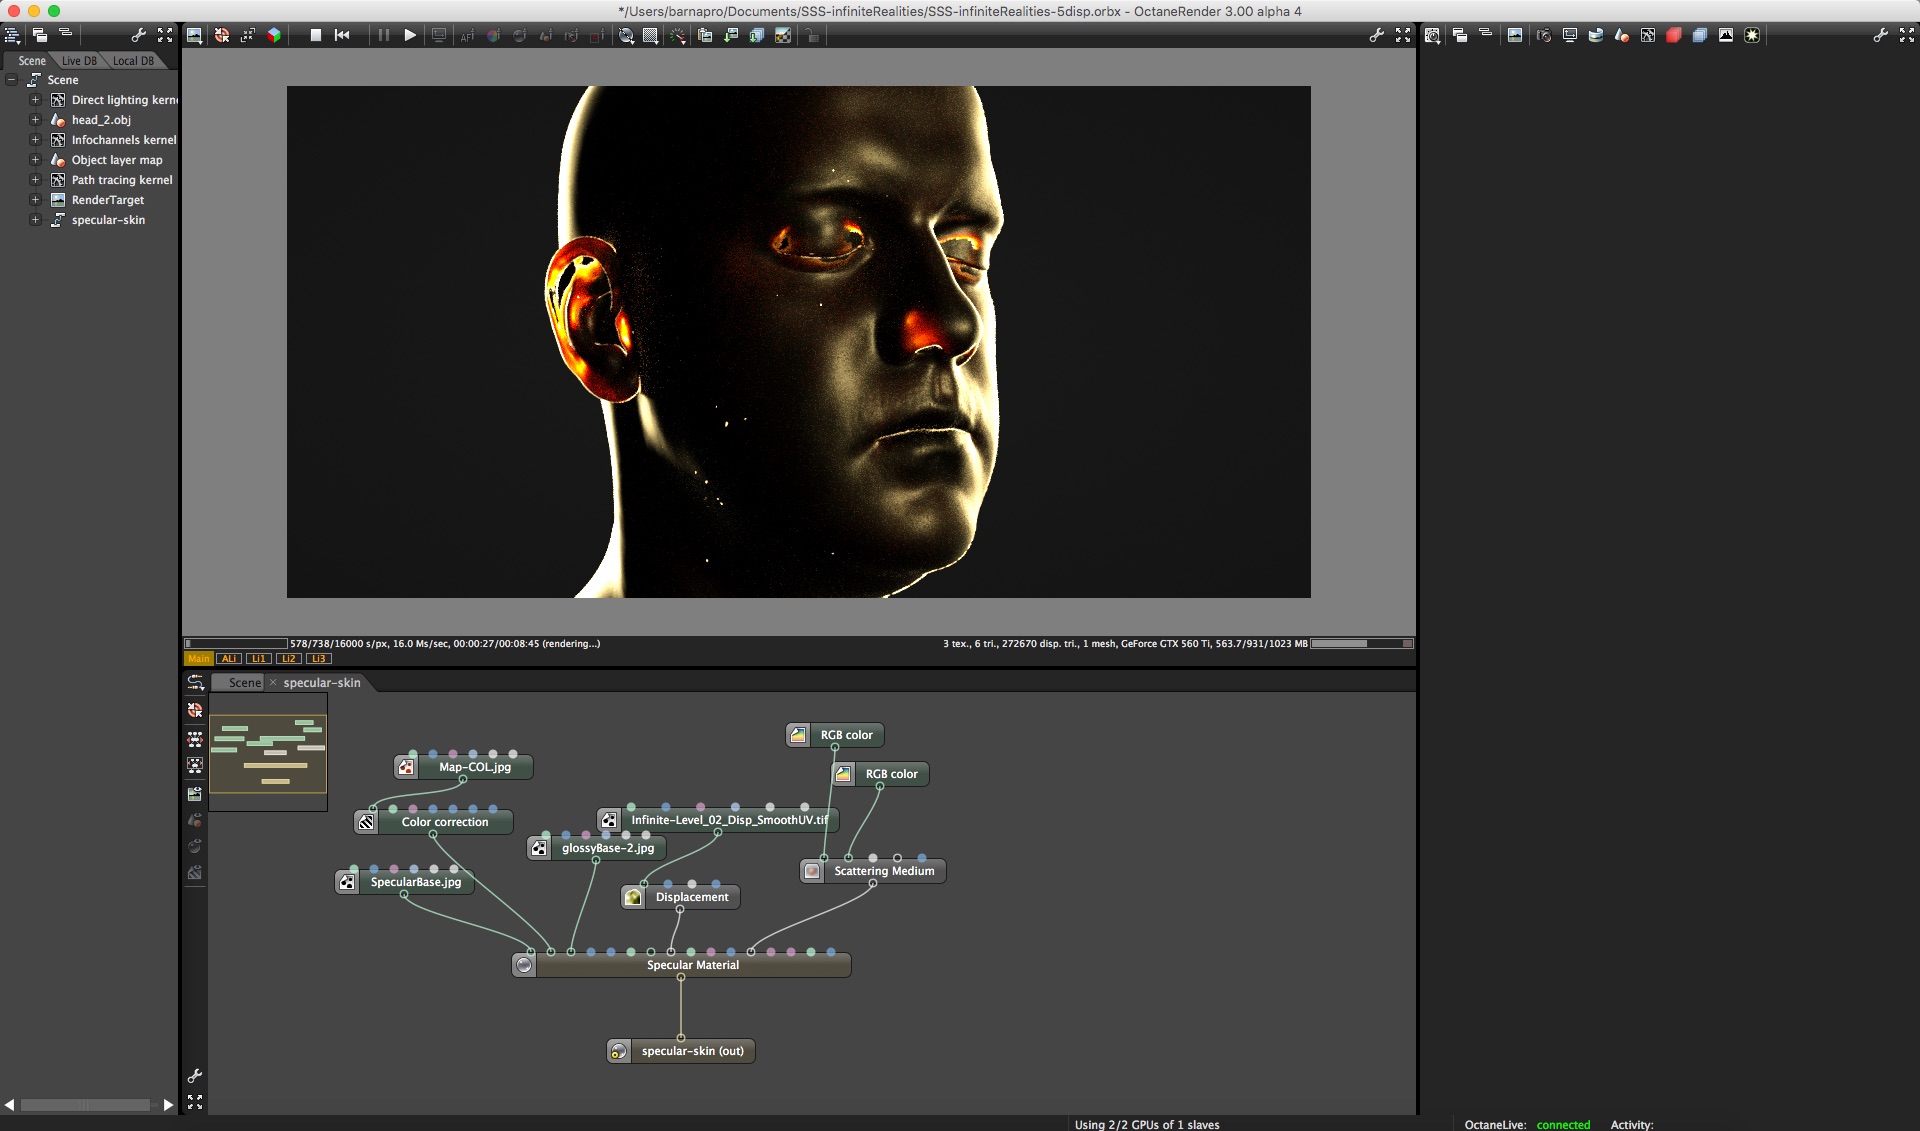Click the lock viewport resolution icon

811,35
